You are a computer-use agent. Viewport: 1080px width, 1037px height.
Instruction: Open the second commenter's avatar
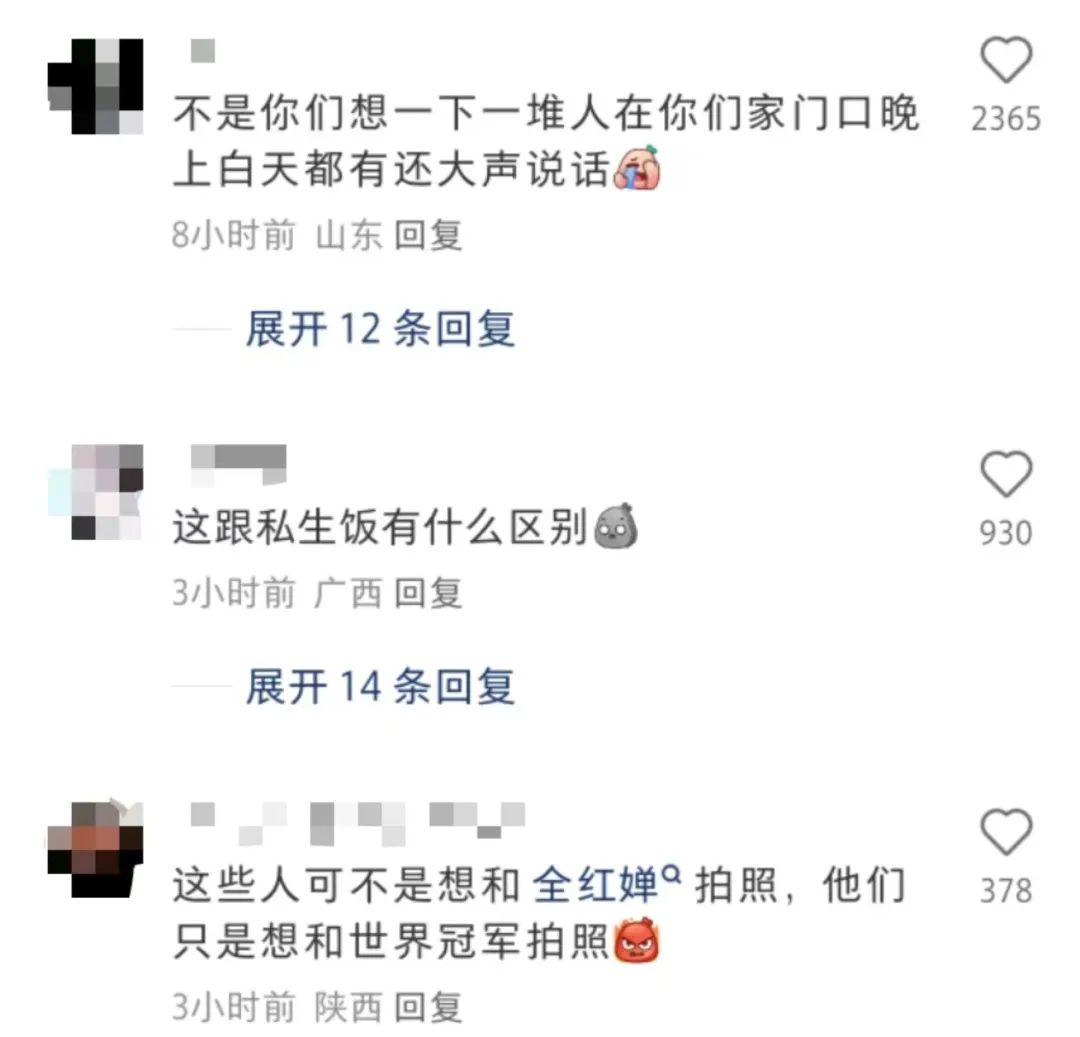point(96,492)
